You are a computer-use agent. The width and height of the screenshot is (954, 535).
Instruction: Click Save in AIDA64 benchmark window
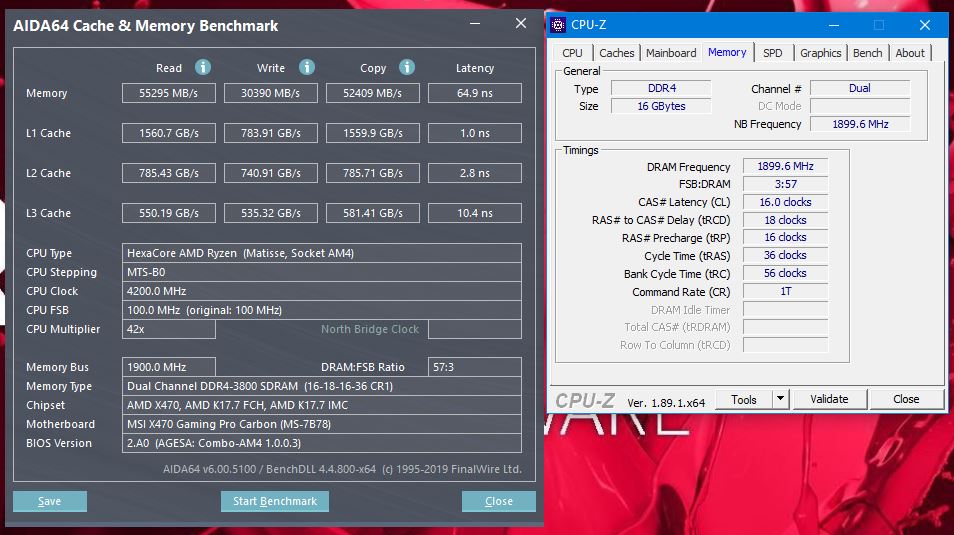coord(50,501)
